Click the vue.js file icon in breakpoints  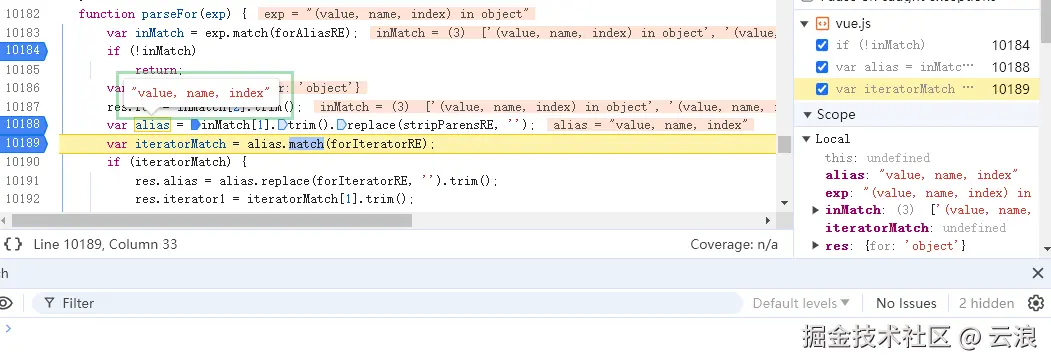[x=822, y=24]
